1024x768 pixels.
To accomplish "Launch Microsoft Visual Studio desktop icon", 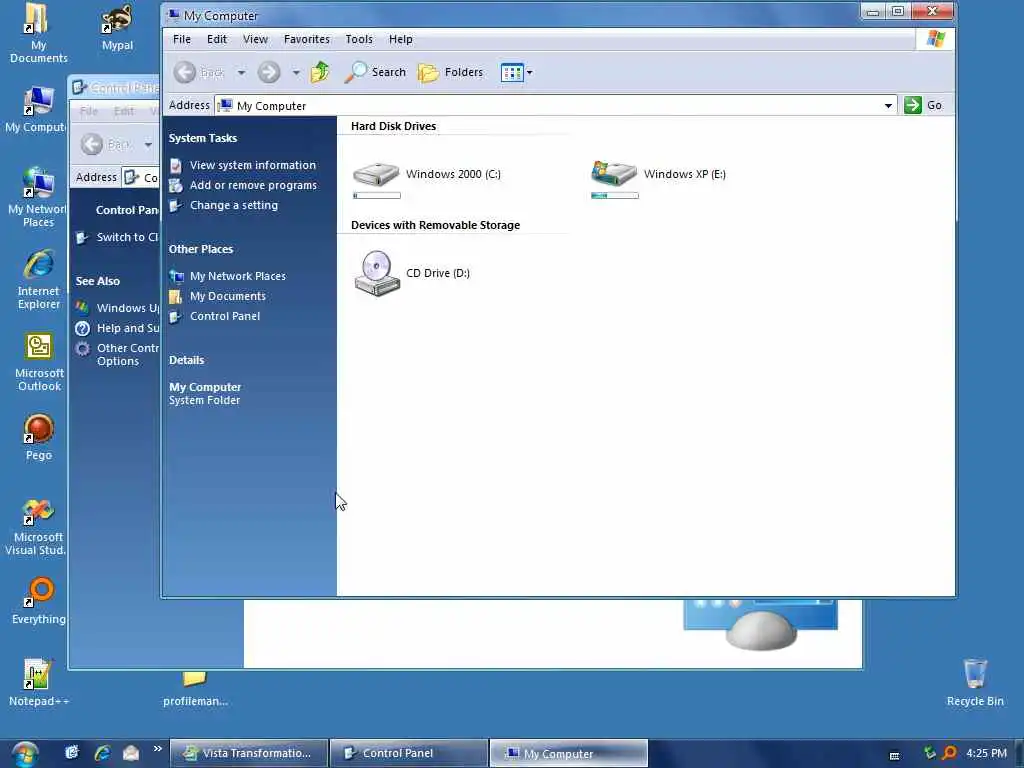I will click(x=37, y=526).
